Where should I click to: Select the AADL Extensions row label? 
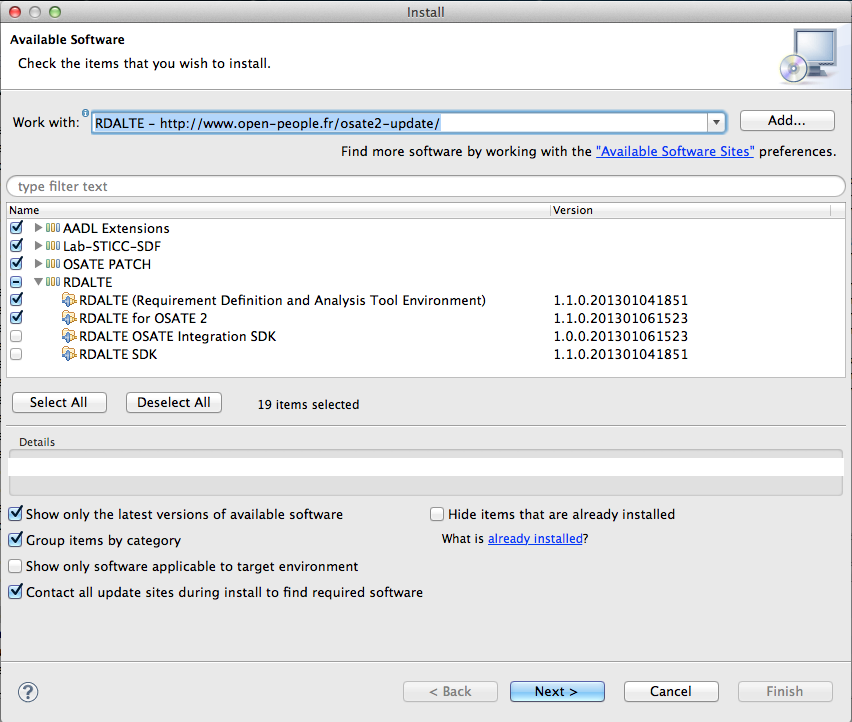(x=116, y=228)
